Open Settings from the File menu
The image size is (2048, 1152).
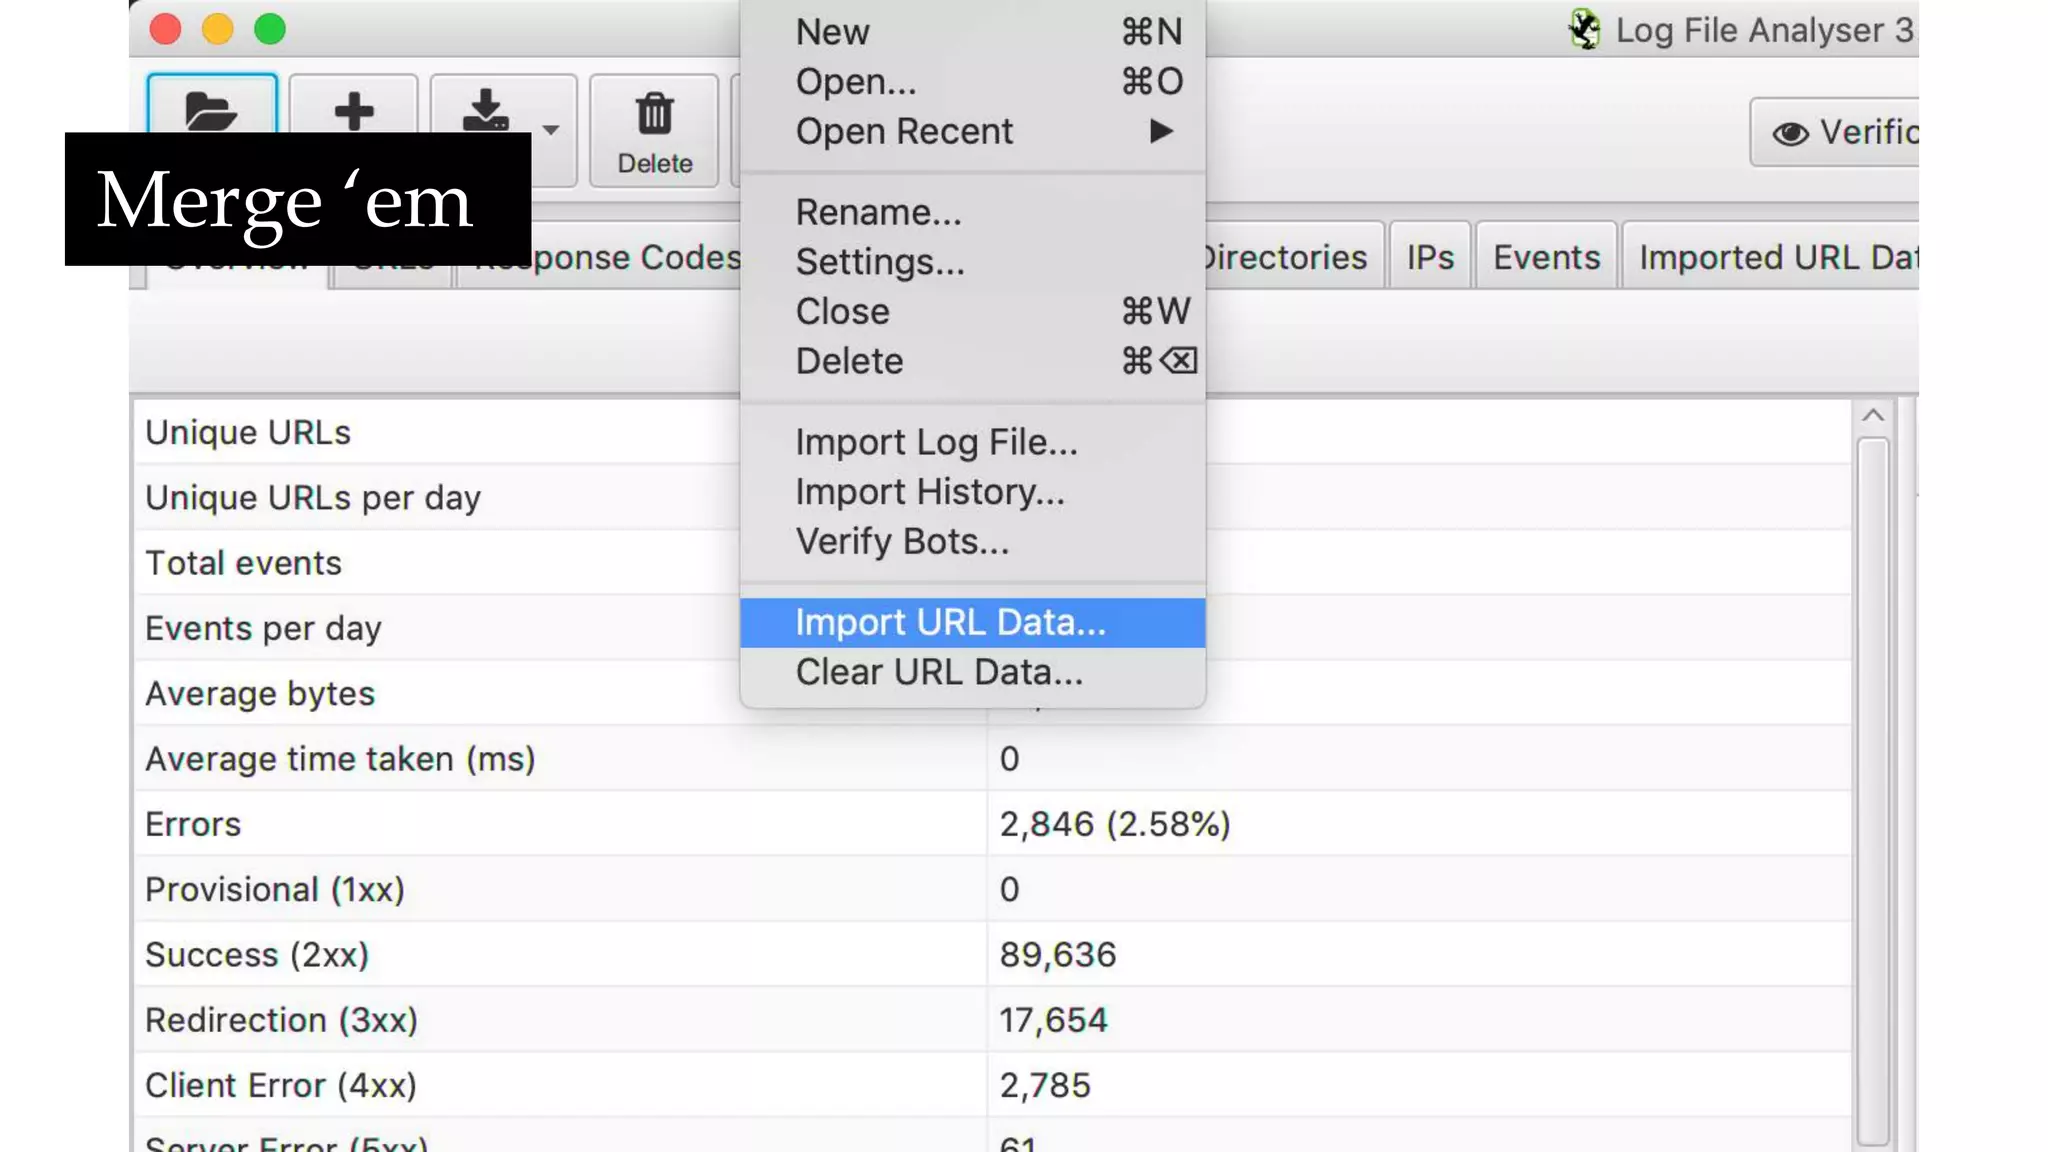coord(880,262)
